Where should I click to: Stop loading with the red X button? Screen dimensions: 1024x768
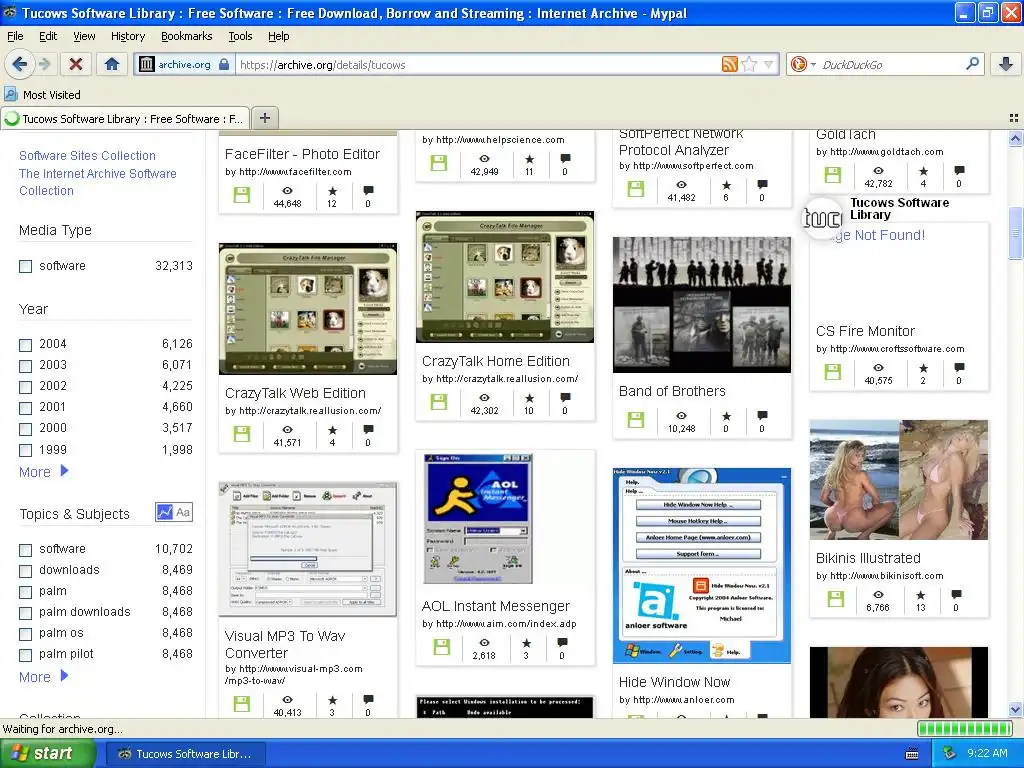76,64
